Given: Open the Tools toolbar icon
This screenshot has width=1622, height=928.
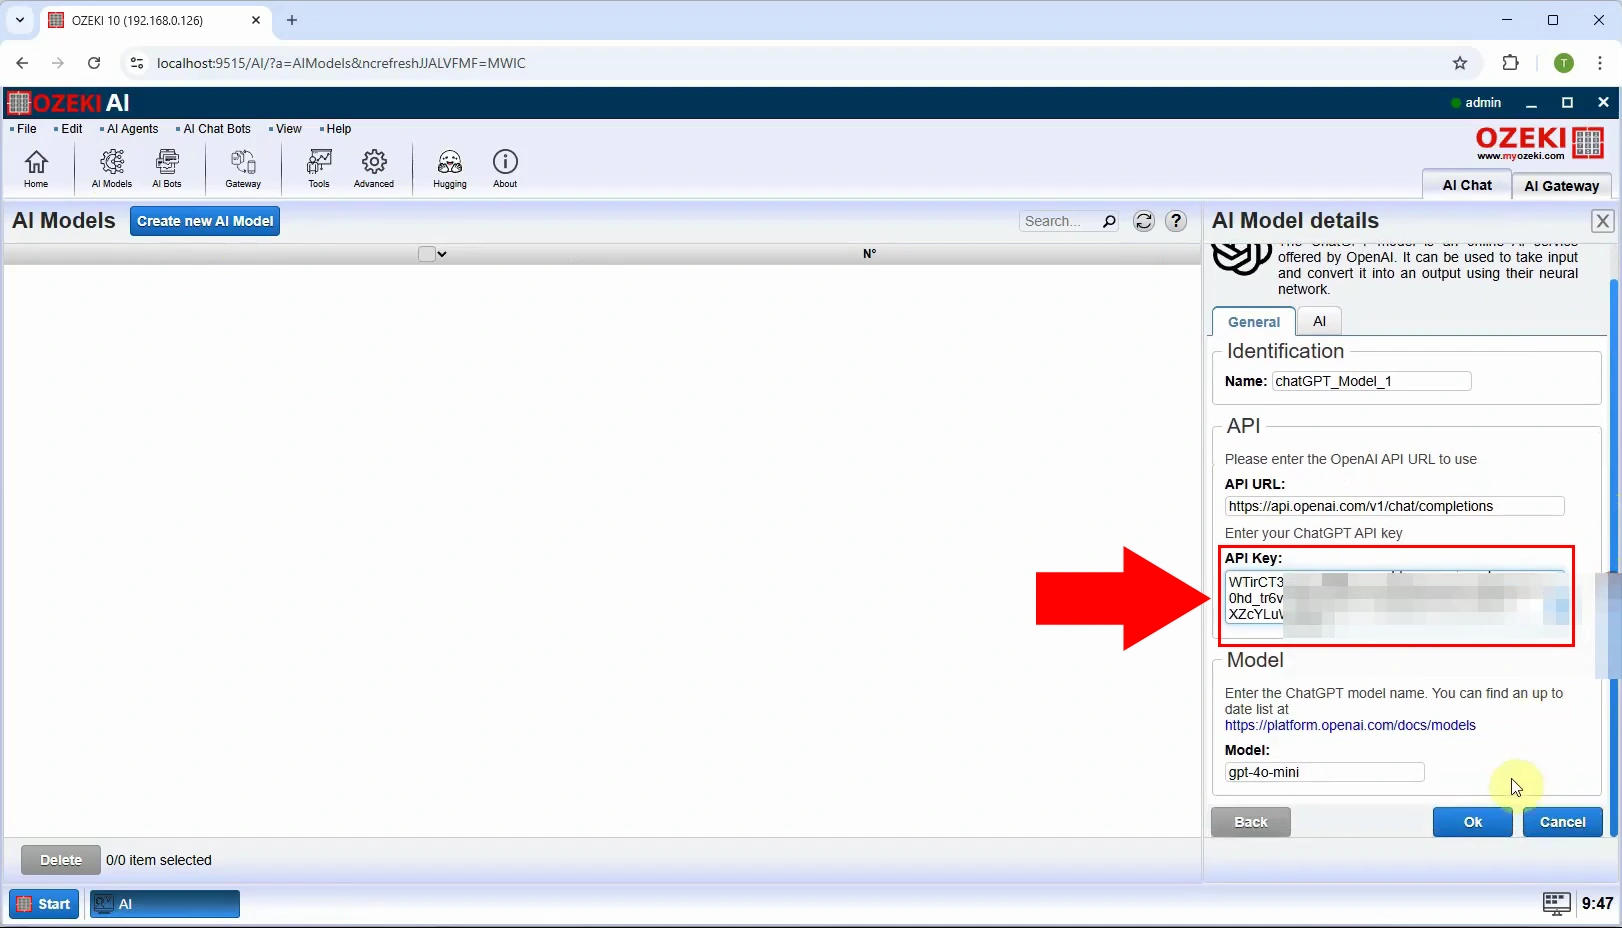Looking at the screenshot, I should 319,168.
